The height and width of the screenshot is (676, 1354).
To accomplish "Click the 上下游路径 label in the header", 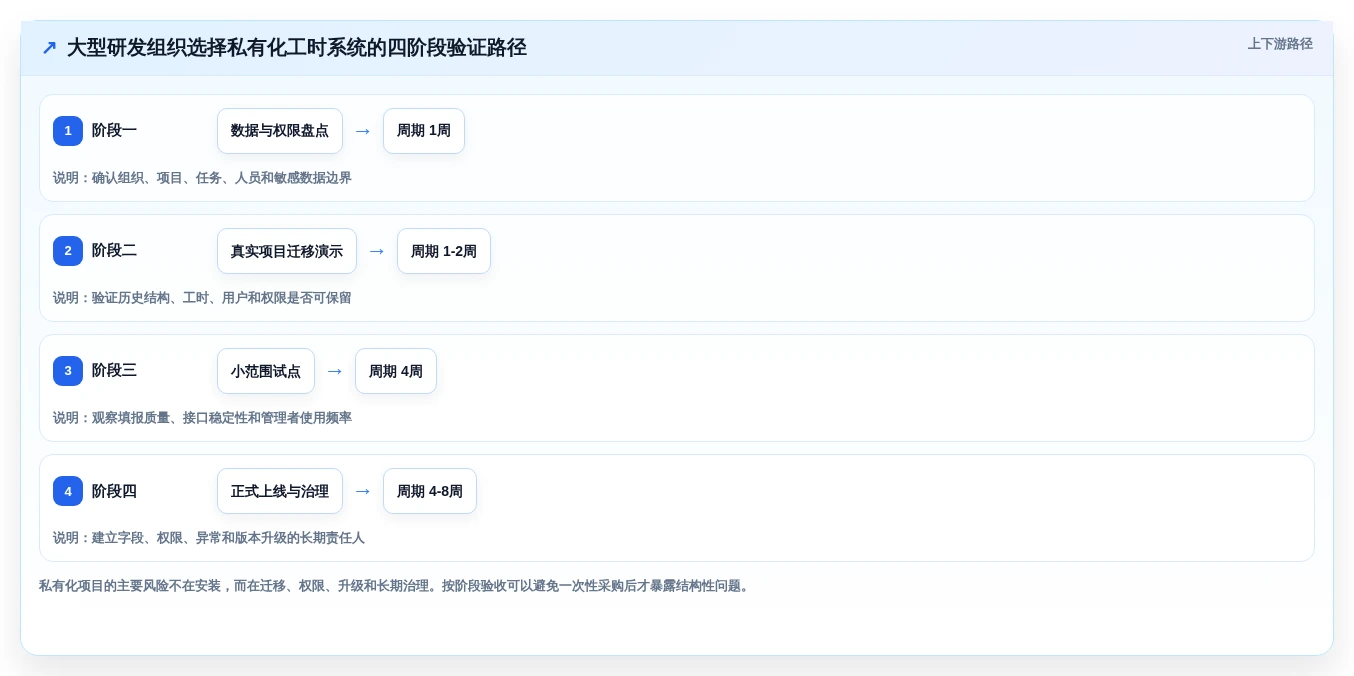I will coord(1280,44).
